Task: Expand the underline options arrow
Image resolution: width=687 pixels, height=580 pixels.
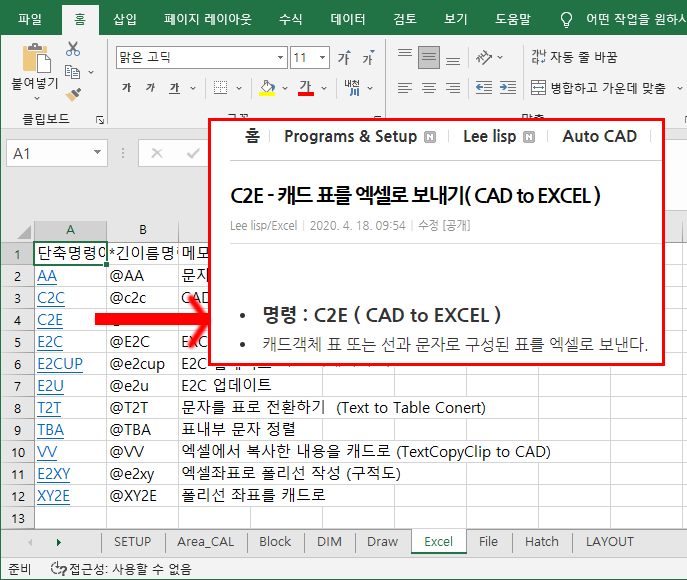Action: click(193, 88)
